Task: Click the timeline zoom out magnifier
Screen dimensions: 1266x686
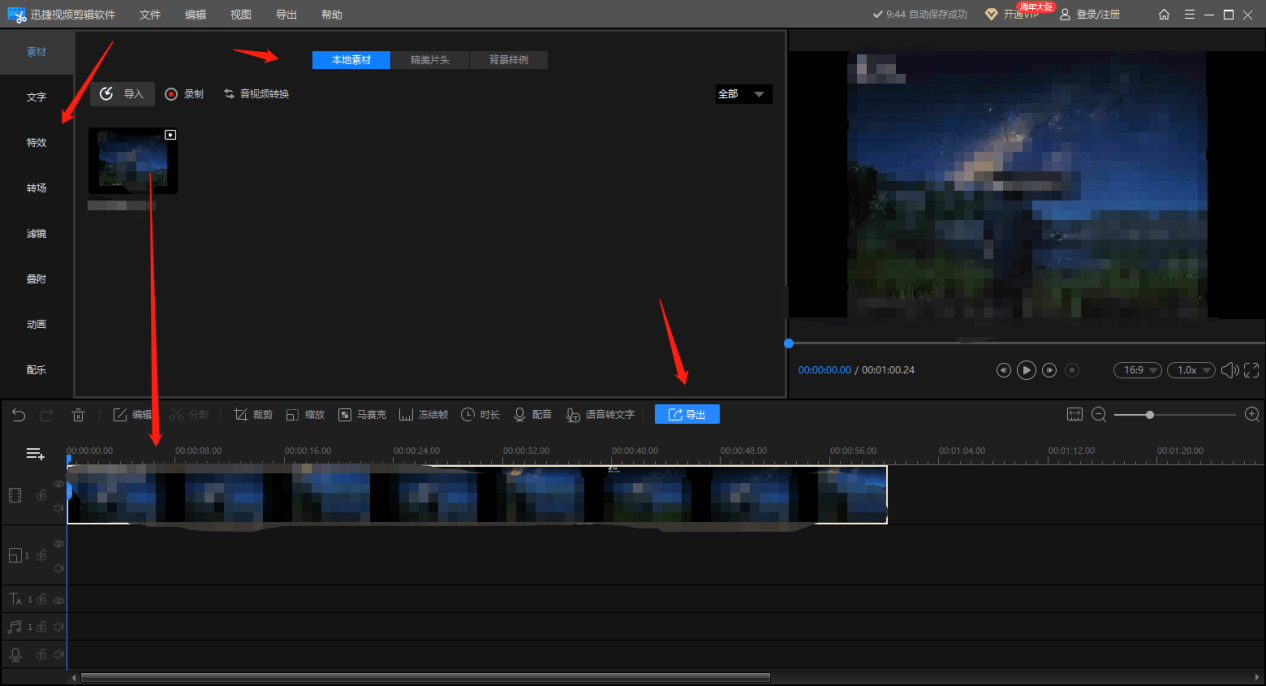Action: [x=1099, y=414]
